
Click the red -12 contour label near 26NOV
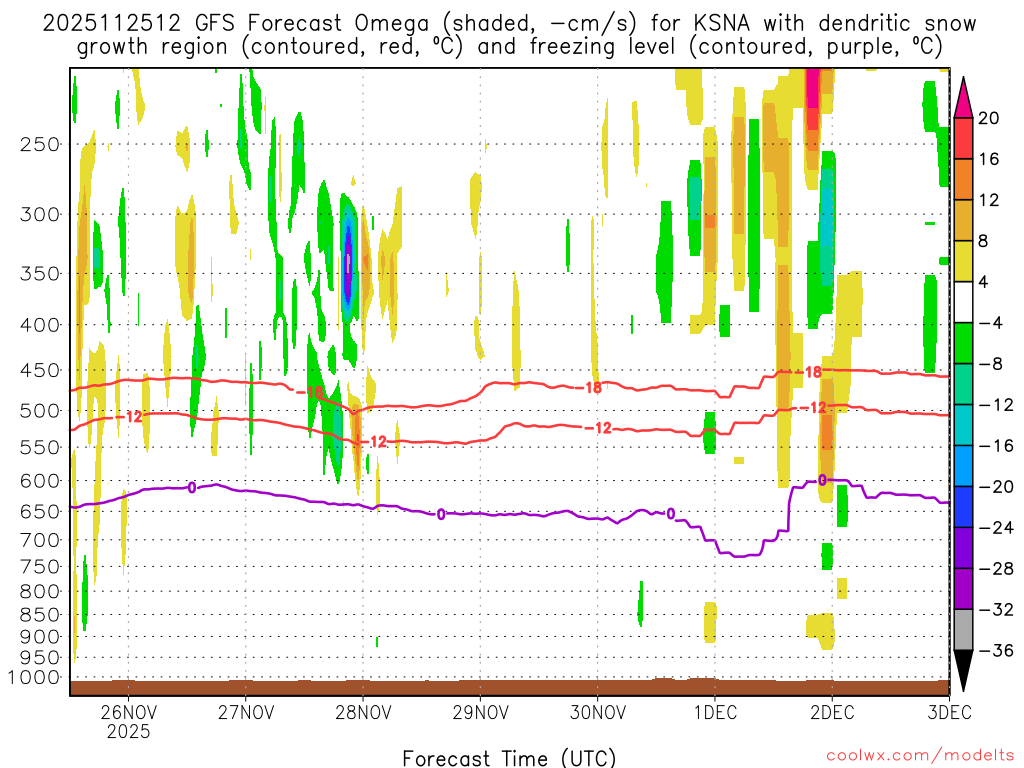[129, 417]
